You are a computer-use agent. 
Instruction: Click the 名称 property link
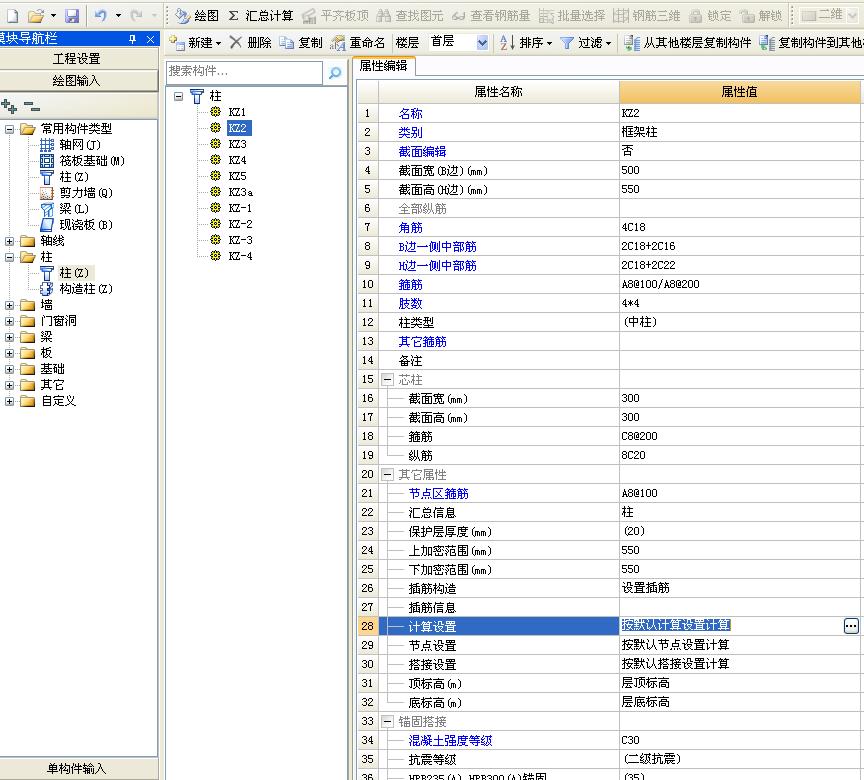pos(411,113)
